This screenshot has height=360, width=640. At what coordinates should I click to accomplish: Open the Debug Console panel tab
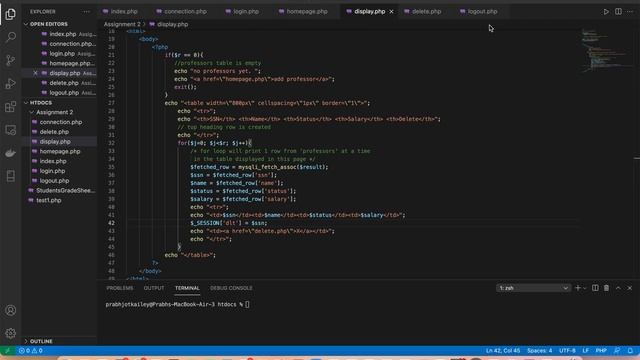(231, 288)
